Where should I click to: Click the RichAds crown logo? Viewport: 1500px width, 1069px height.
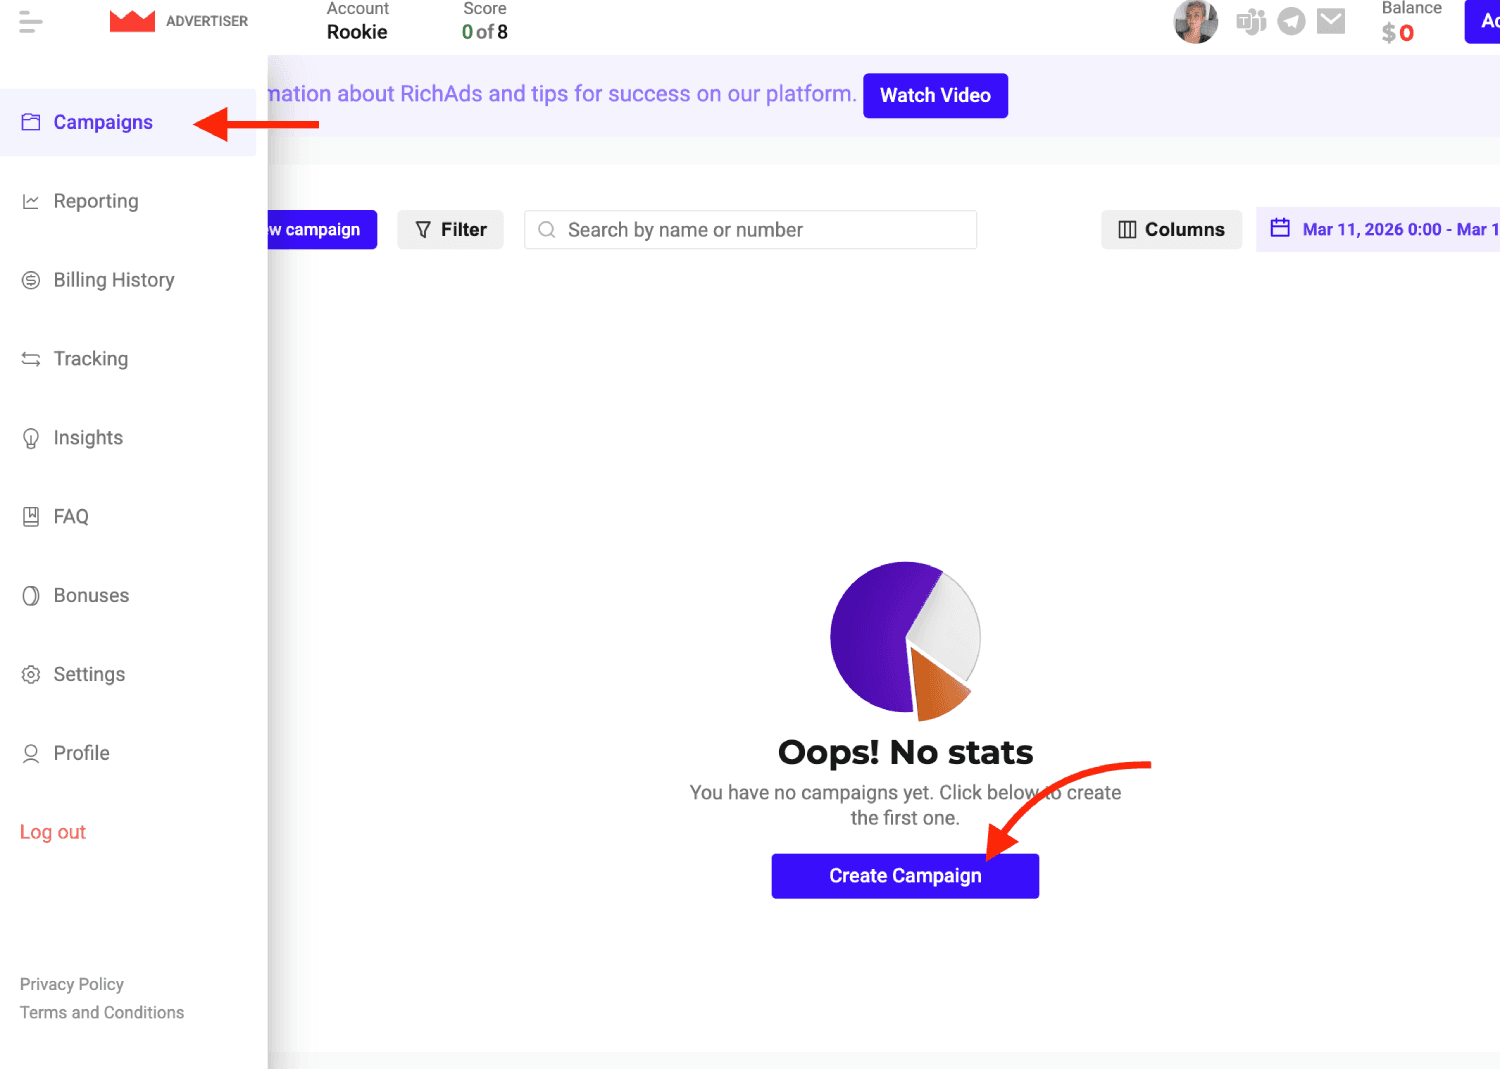point(132,21)
